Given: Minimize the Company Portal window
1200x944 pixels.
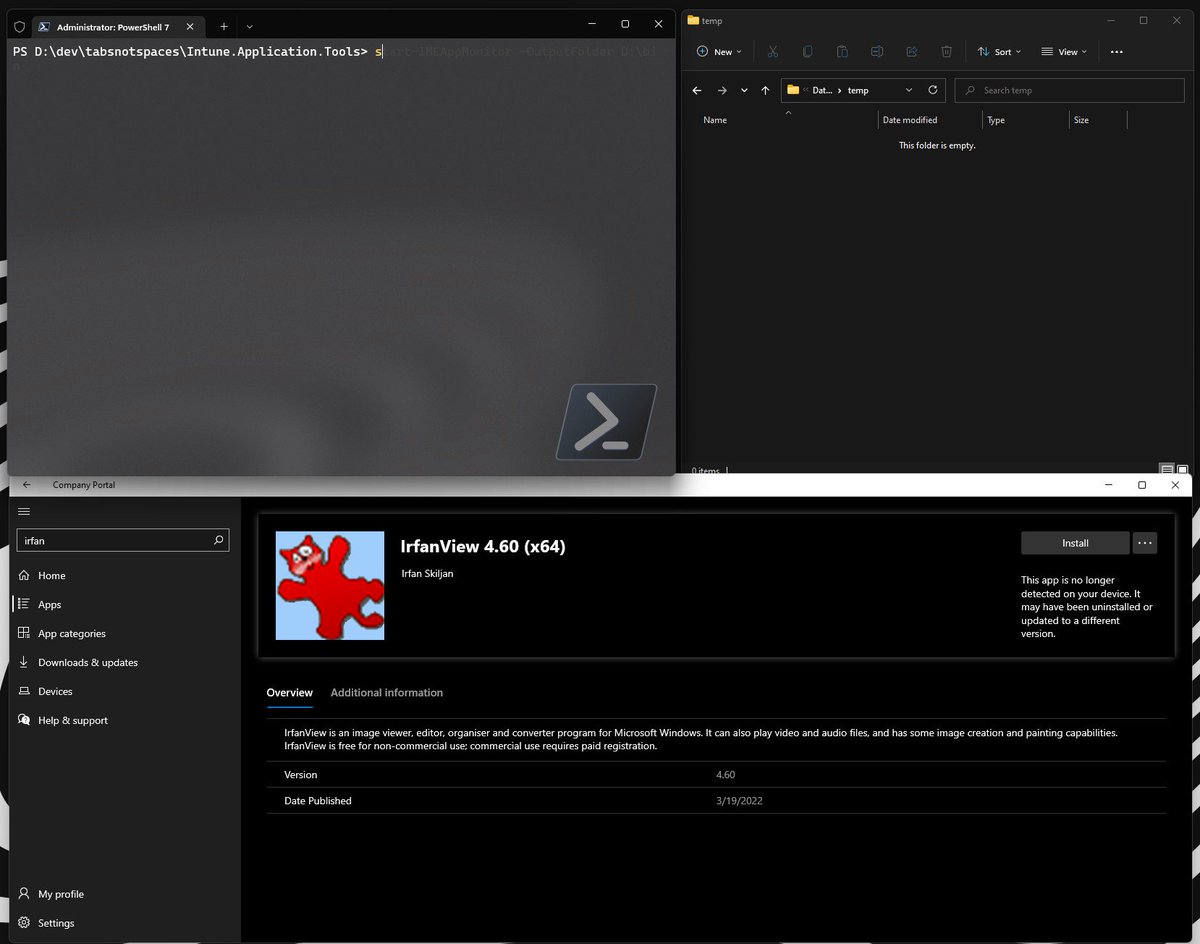Looking at the screenshot, I should [1109, 485].
